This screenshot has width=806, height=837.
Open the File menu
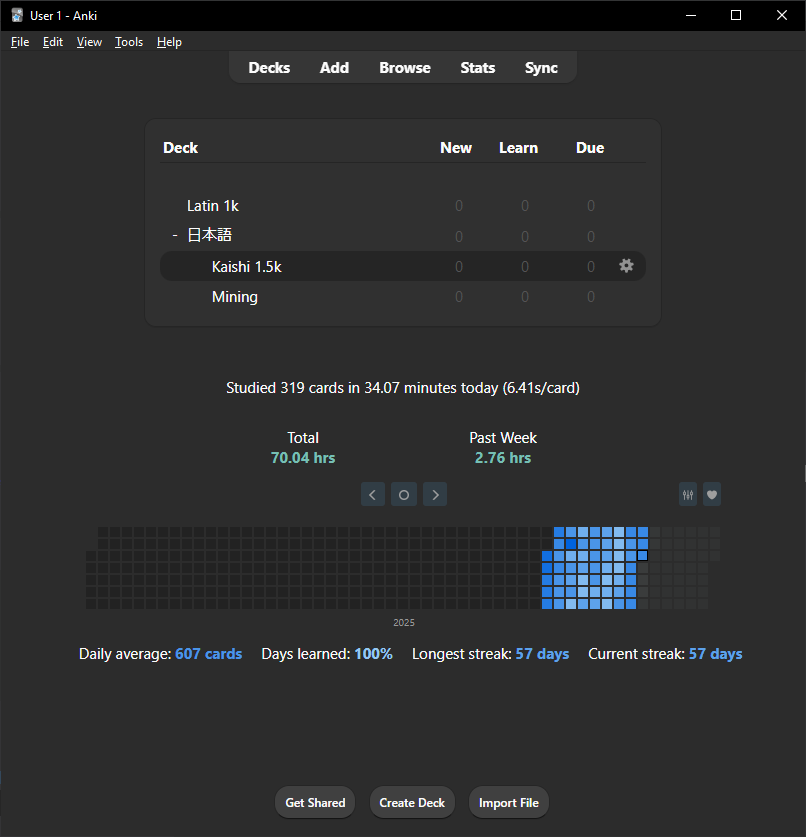(20, 42)
